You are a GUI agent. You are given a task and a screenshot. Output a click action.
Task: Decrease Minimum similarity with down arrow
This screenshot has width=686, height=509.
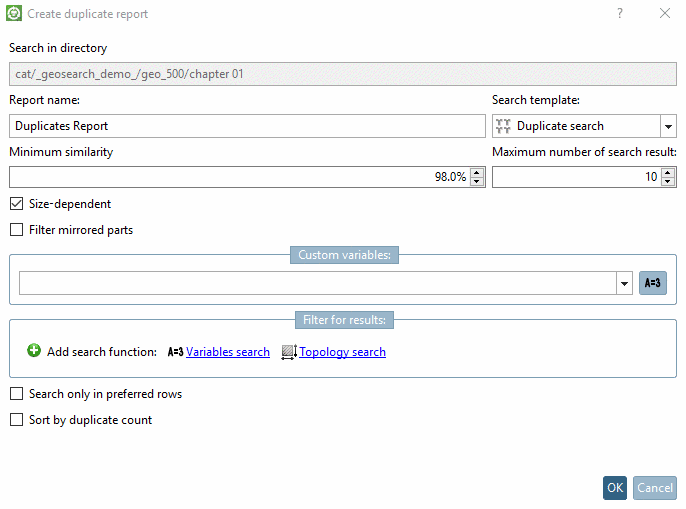[477, 181]
